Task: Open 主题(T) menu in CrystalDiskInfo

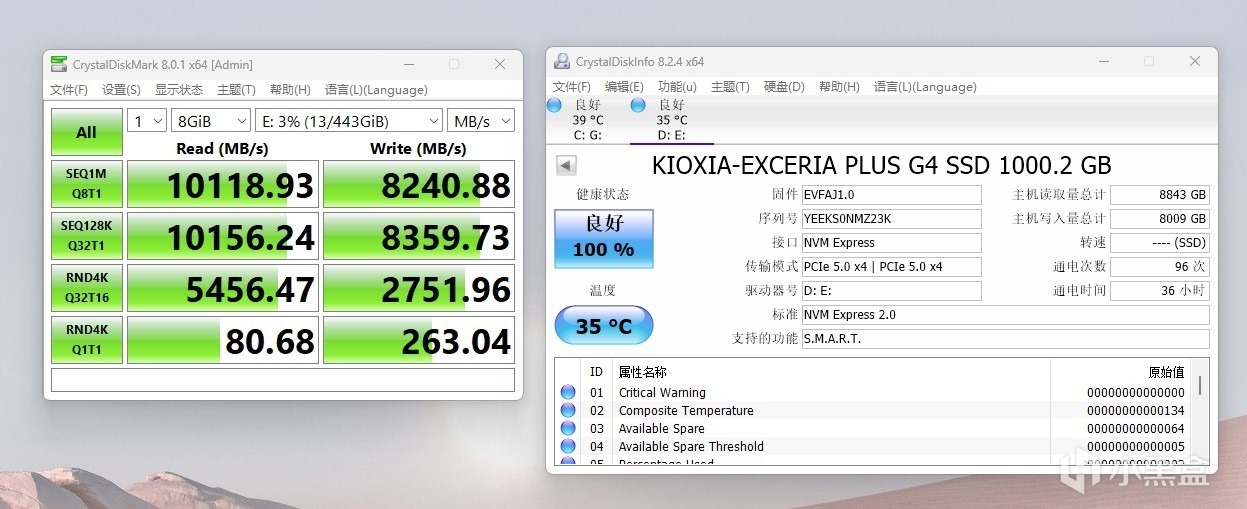Action: click(x=730, y=87)
